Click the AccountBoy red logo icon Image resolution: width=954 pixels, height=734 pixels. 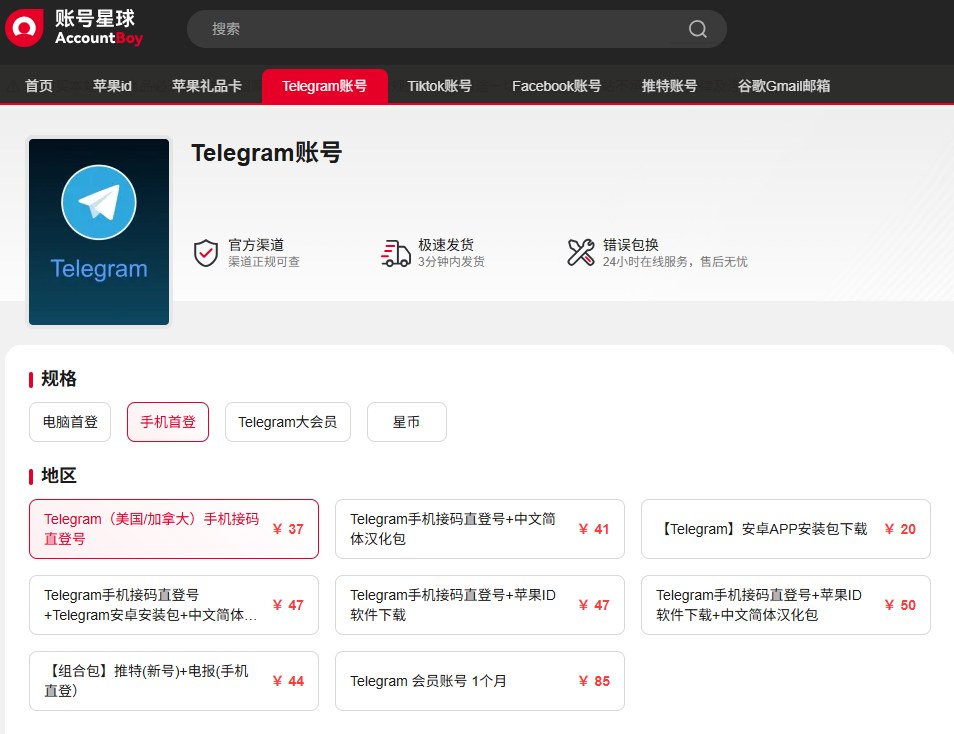24,27
